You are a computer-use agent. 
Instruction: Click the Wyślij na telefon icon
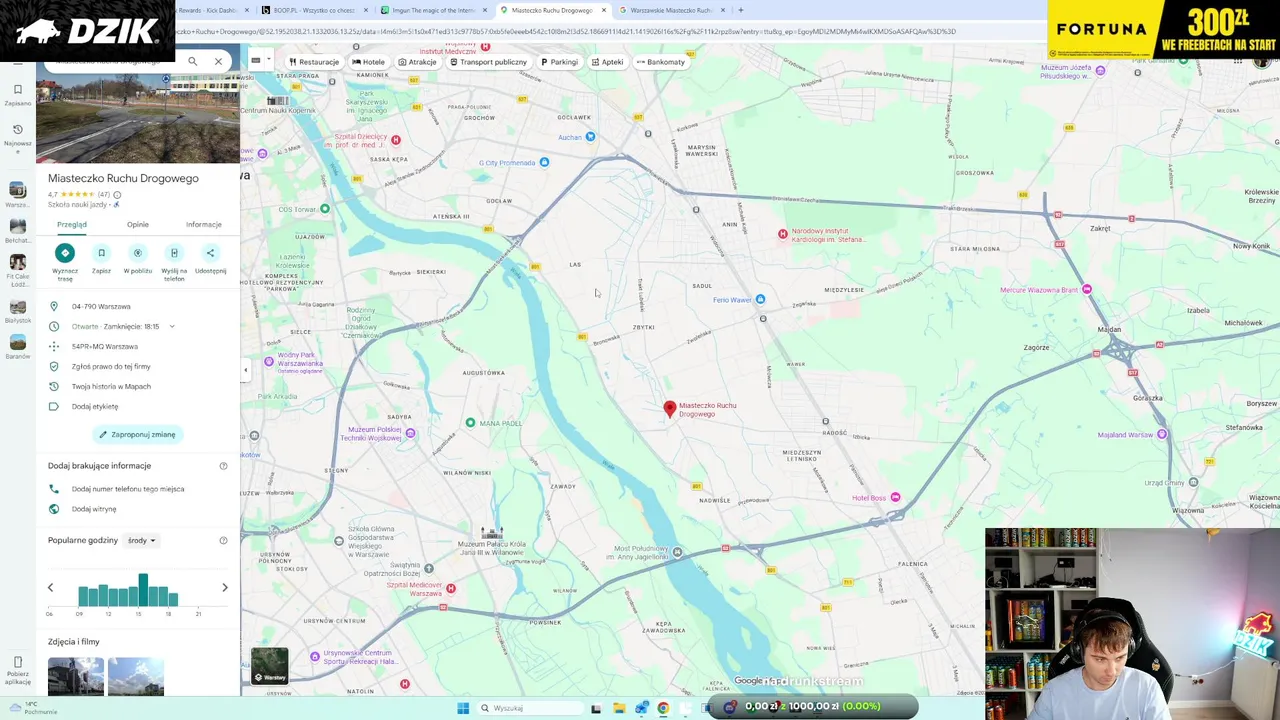point(174,253)
